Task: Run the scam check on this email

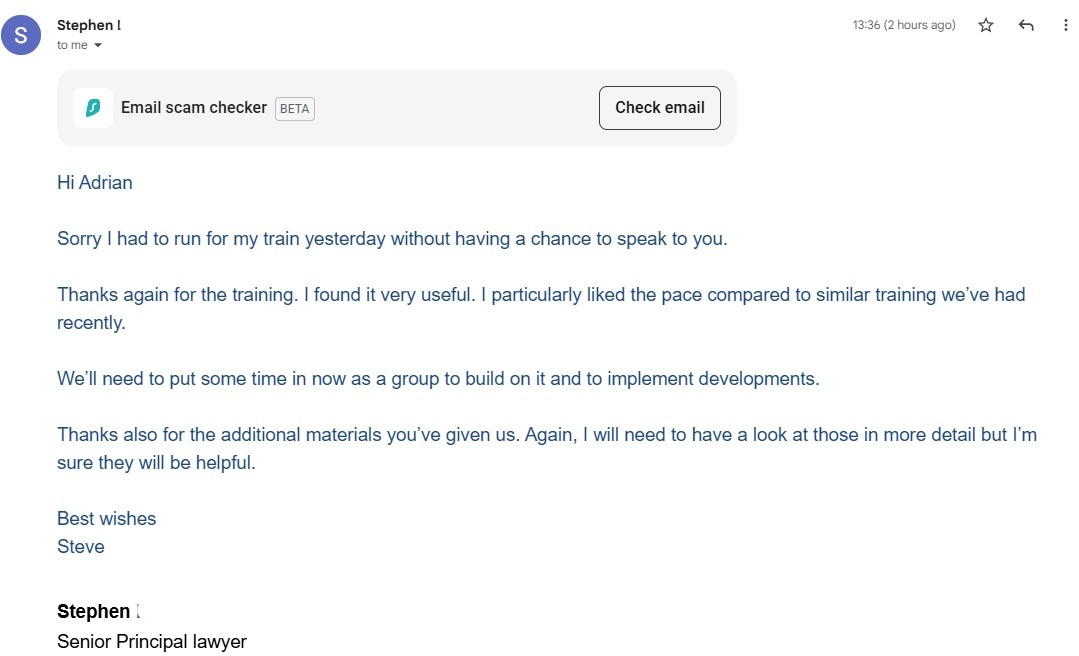Action: coord(659,107)
